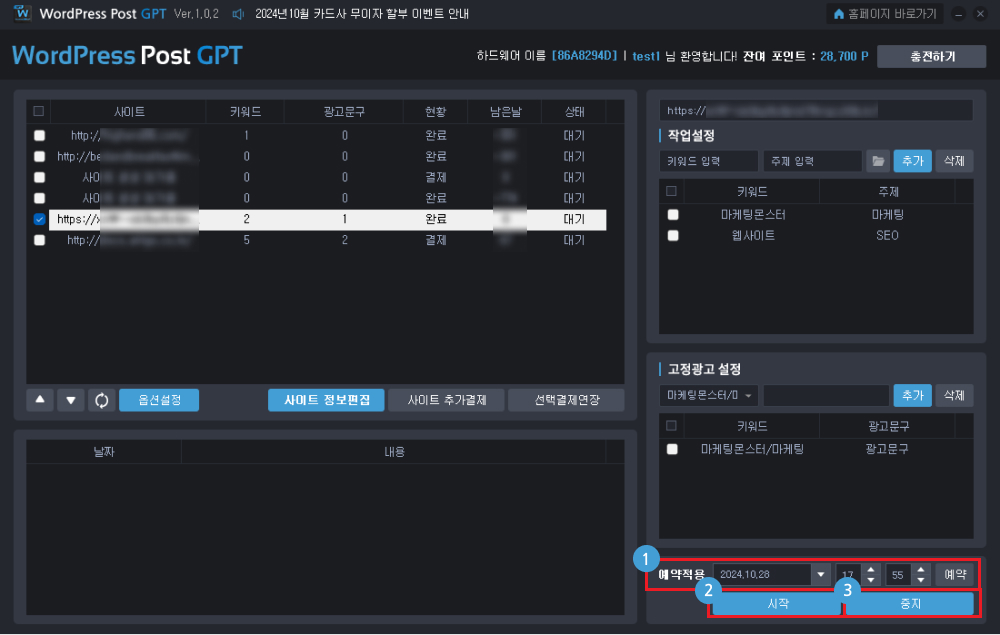Click the WordPress logo icon in title bar
The height and width of the screenshot is (635, 1000).
[x=22, y=13]
